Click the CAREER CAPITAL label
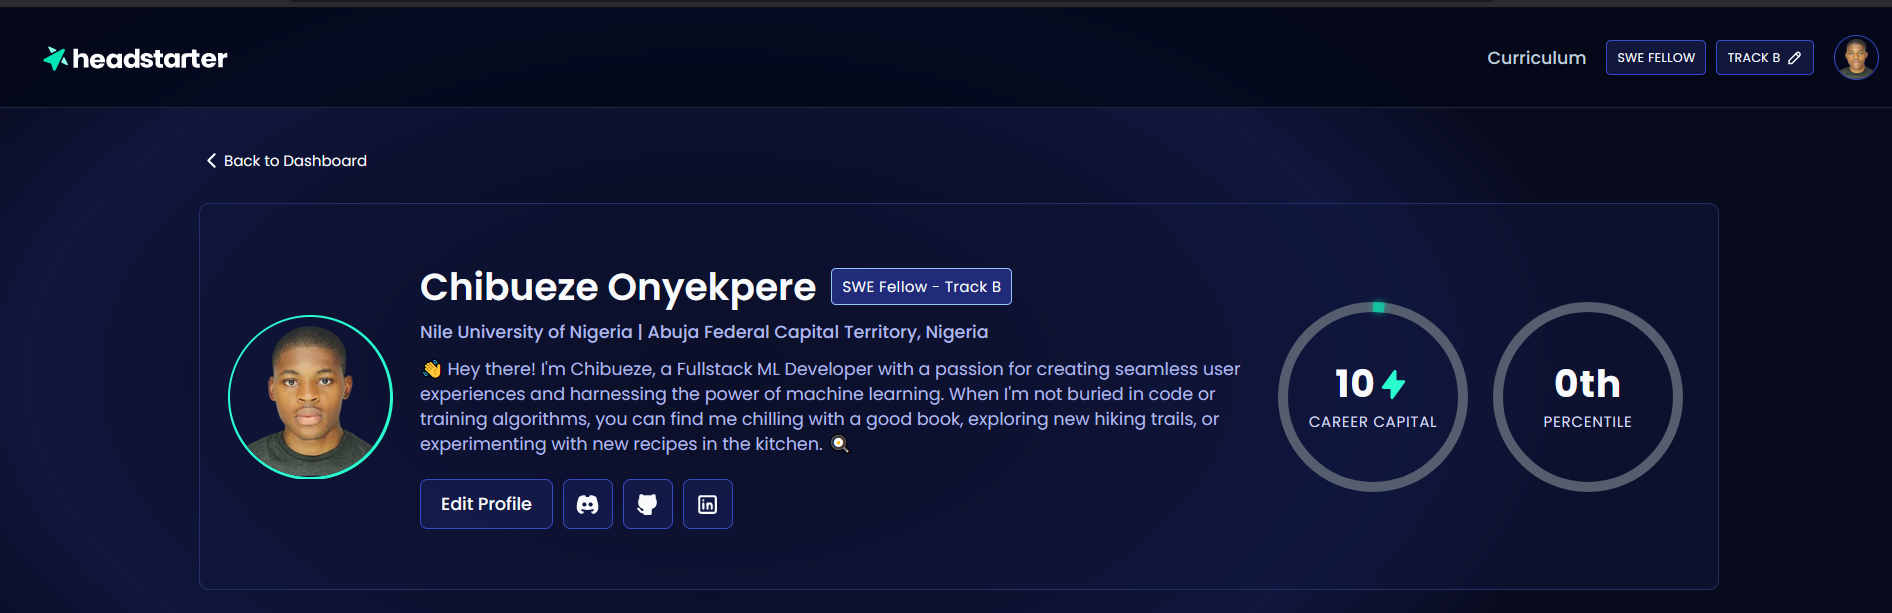1892x613 pixels. click(1373, 422)
